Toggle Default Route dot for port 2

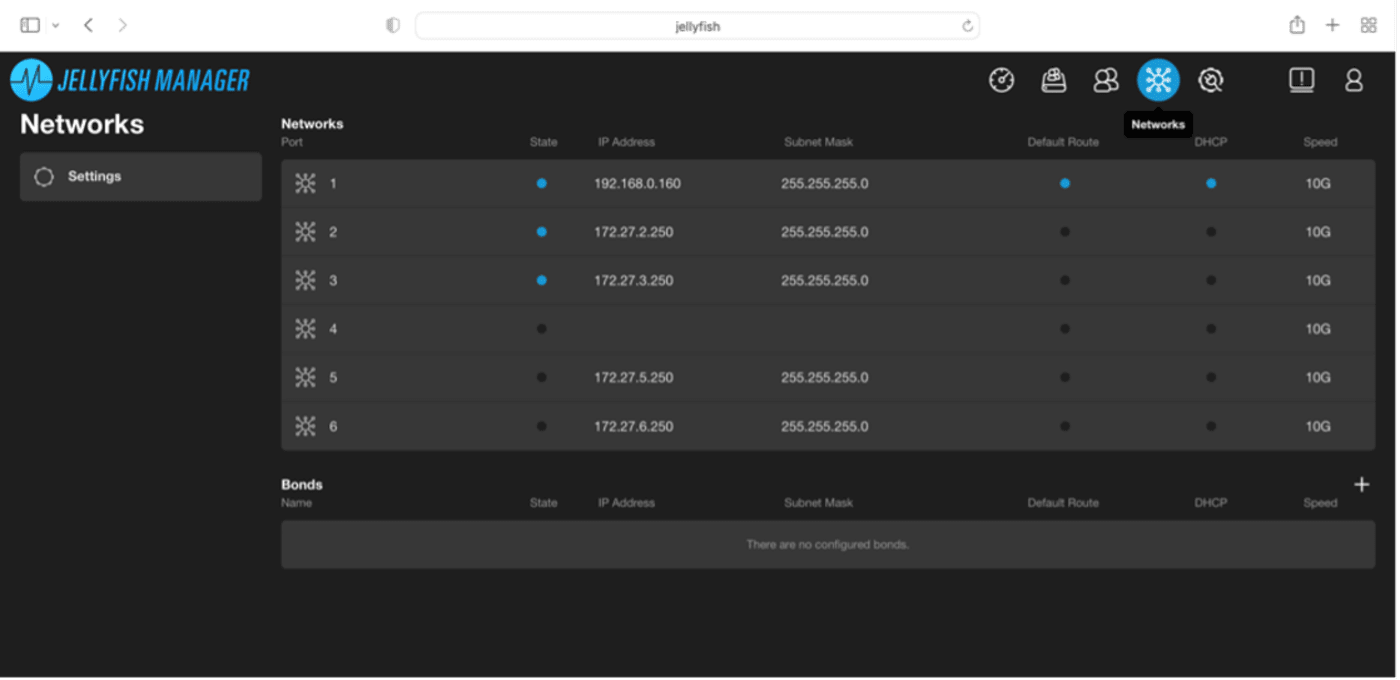[1065, 232]
